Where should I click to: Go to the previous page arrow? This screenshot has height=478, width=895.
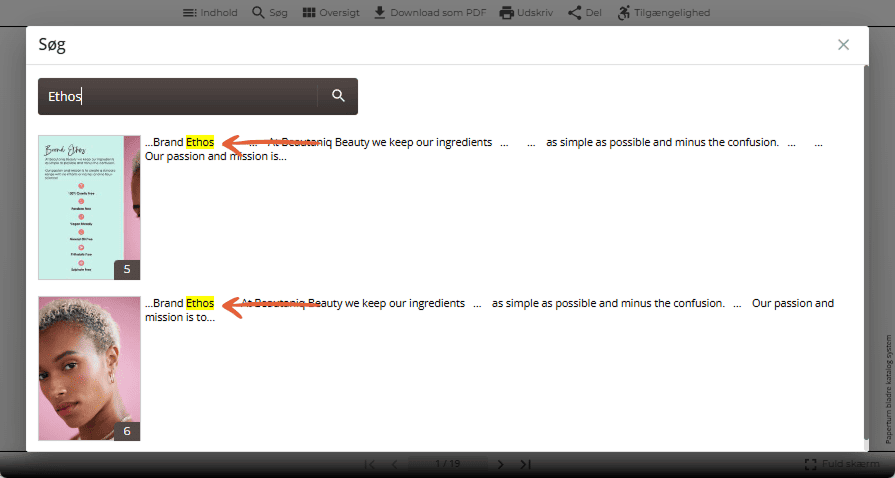point(394,464)
